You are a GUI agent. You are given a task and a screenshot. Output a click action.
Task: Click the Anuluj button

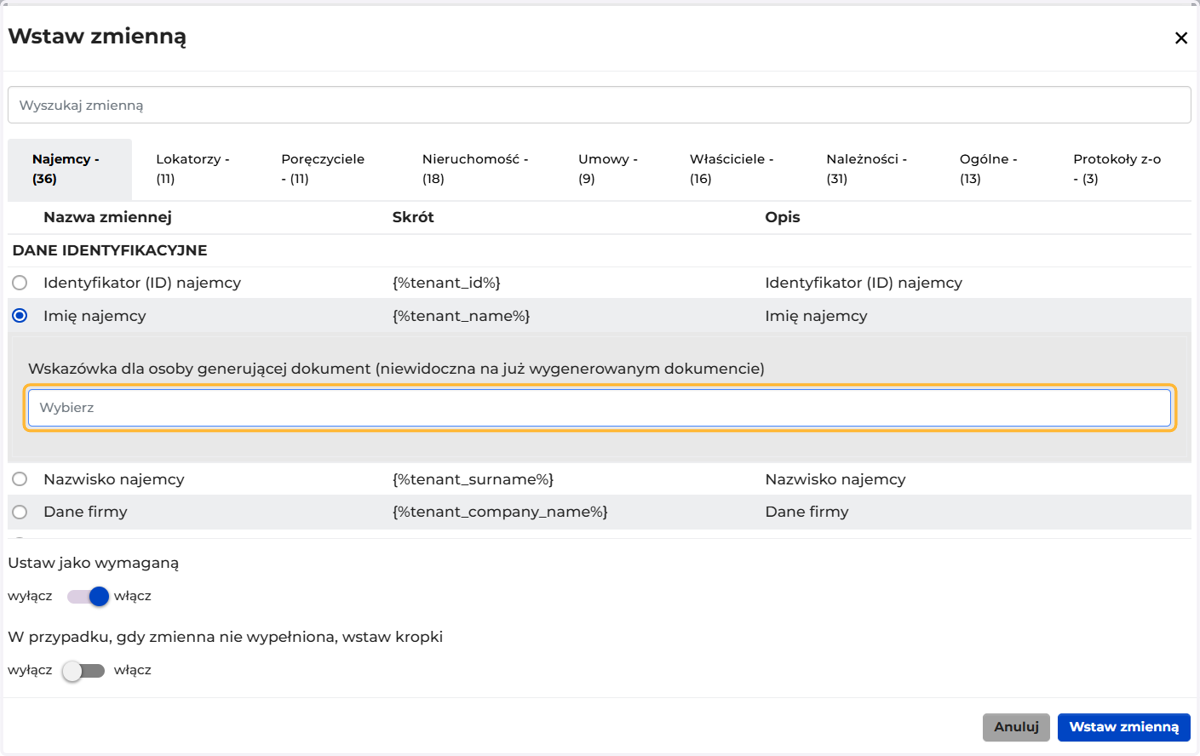pos(1016,727)
